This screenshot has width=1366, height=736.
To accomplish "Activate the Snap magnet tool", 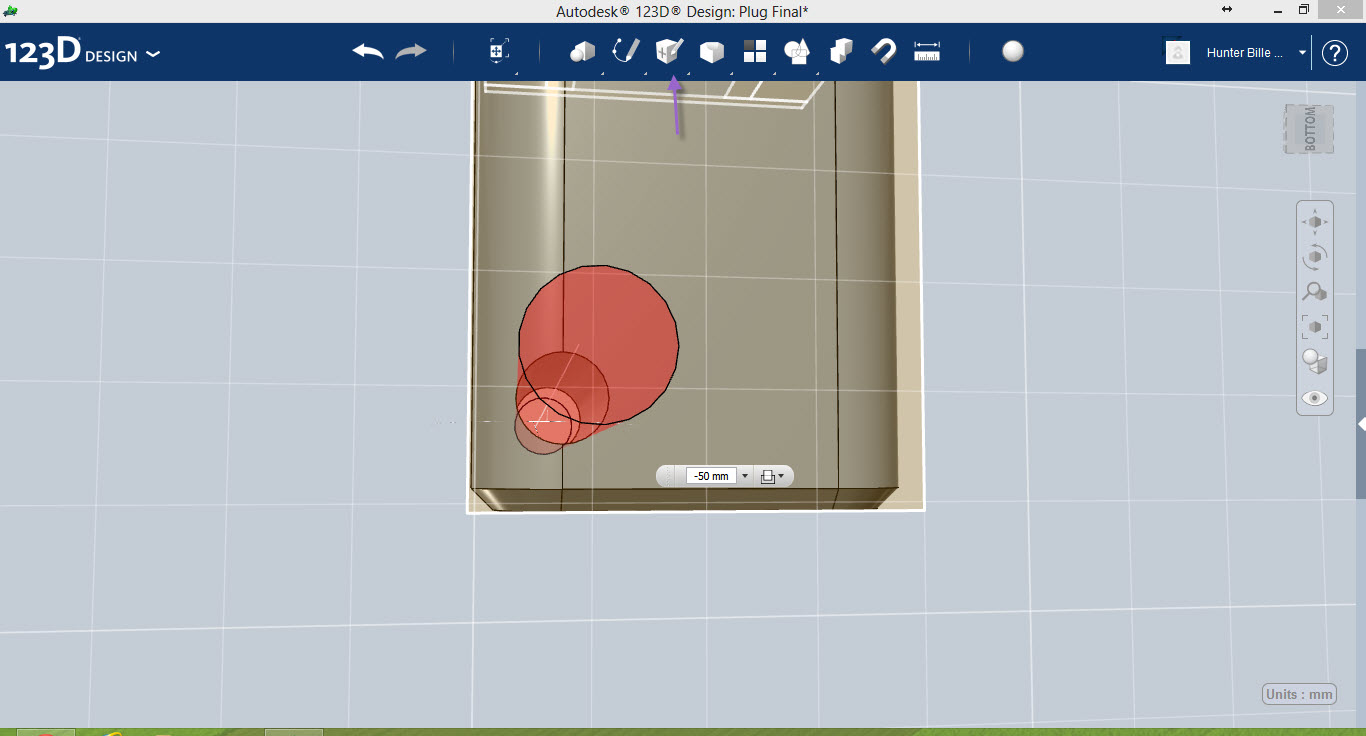I will (884, 51).
